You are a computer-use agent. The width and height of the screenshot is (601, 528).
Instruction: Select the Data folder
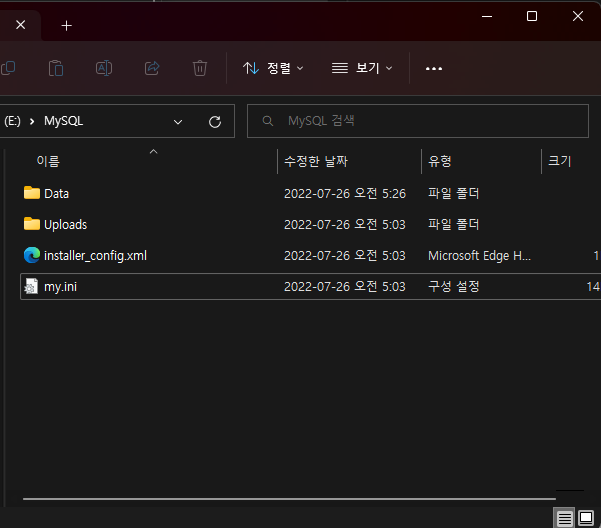click(56, 193)
